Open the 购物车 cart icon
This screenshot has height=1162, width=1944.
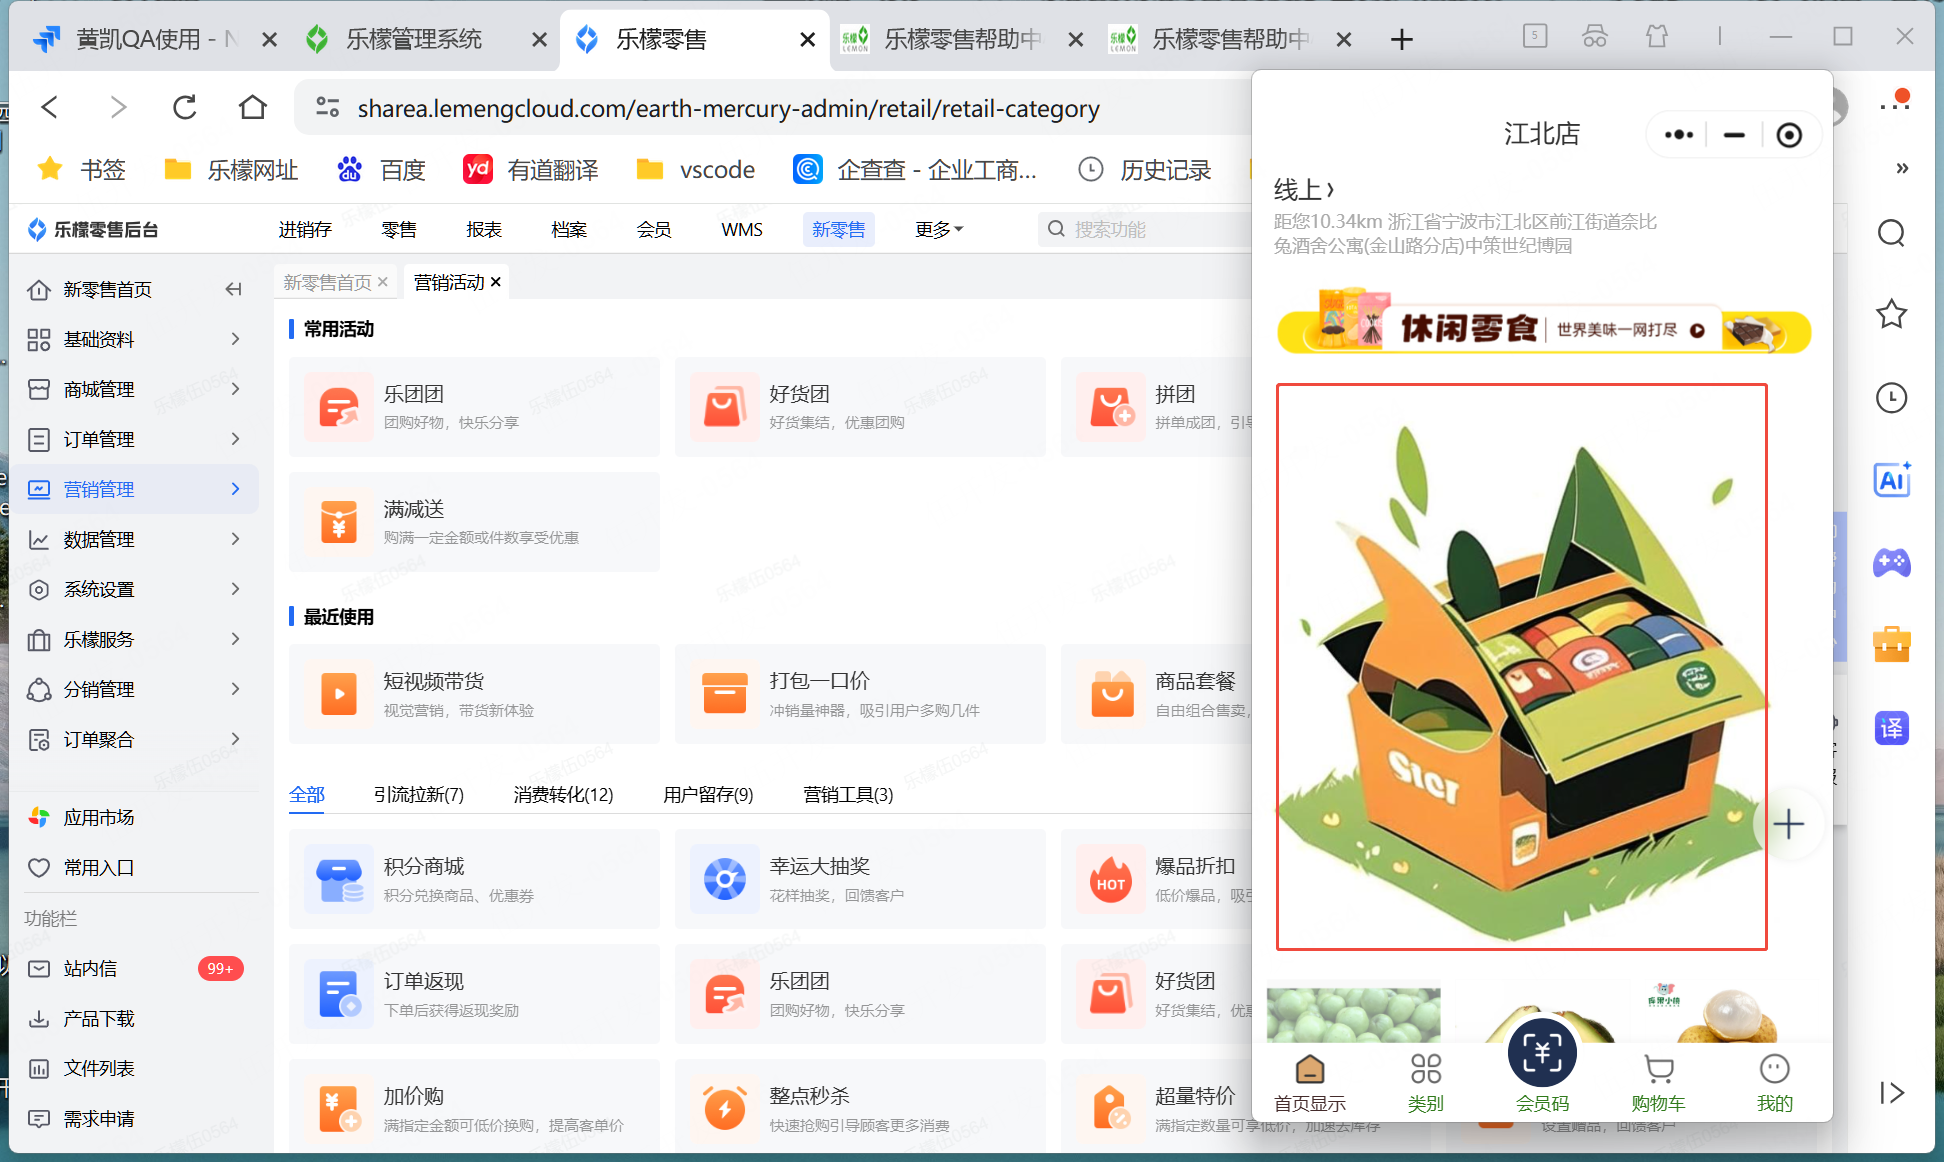[1658, 1070]
